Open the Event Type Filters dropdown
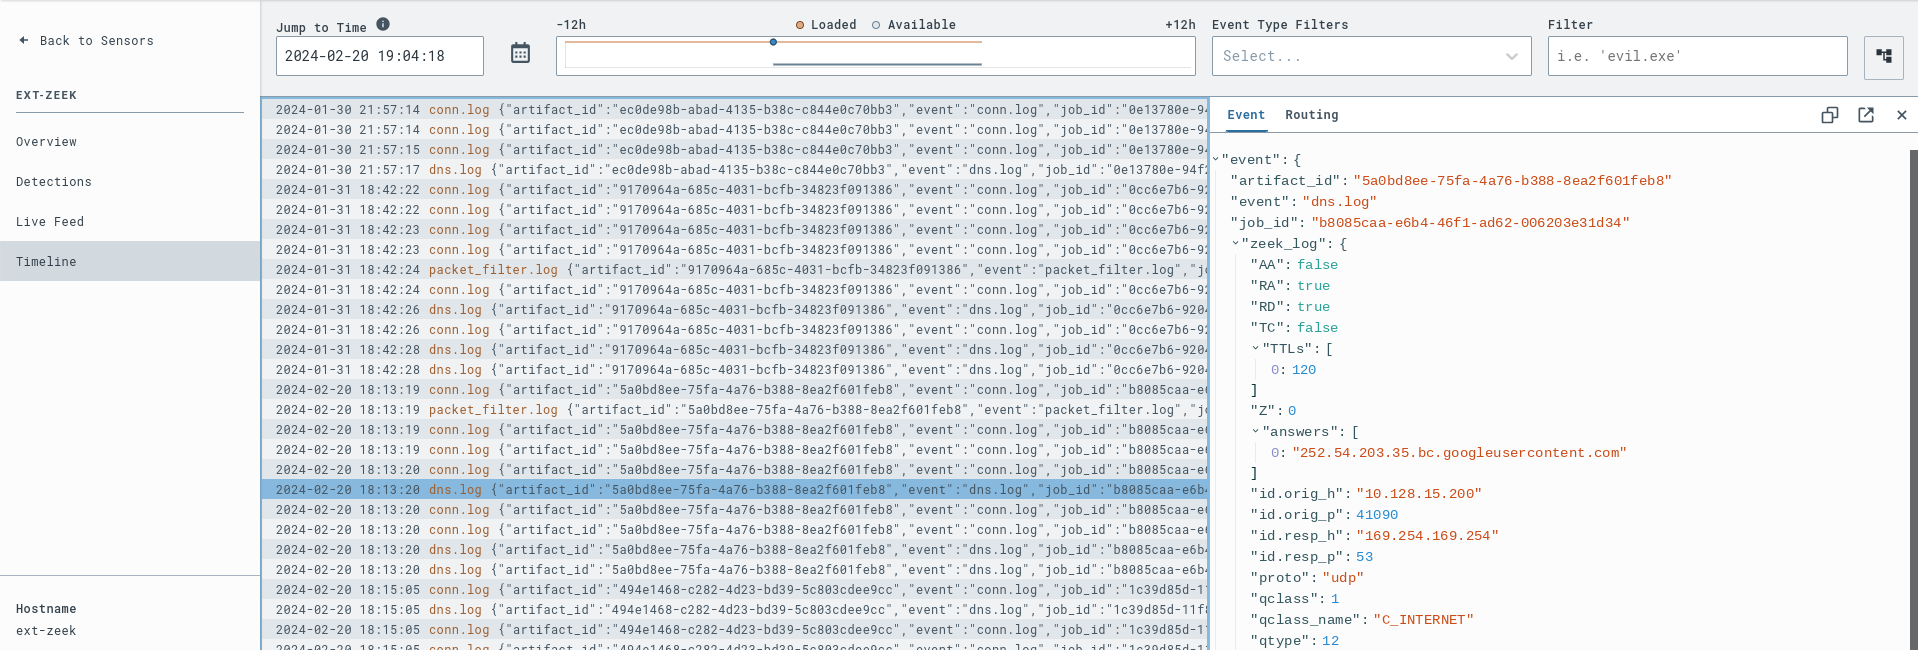Screen dimensions: 1918x650 coord(1371,56)
